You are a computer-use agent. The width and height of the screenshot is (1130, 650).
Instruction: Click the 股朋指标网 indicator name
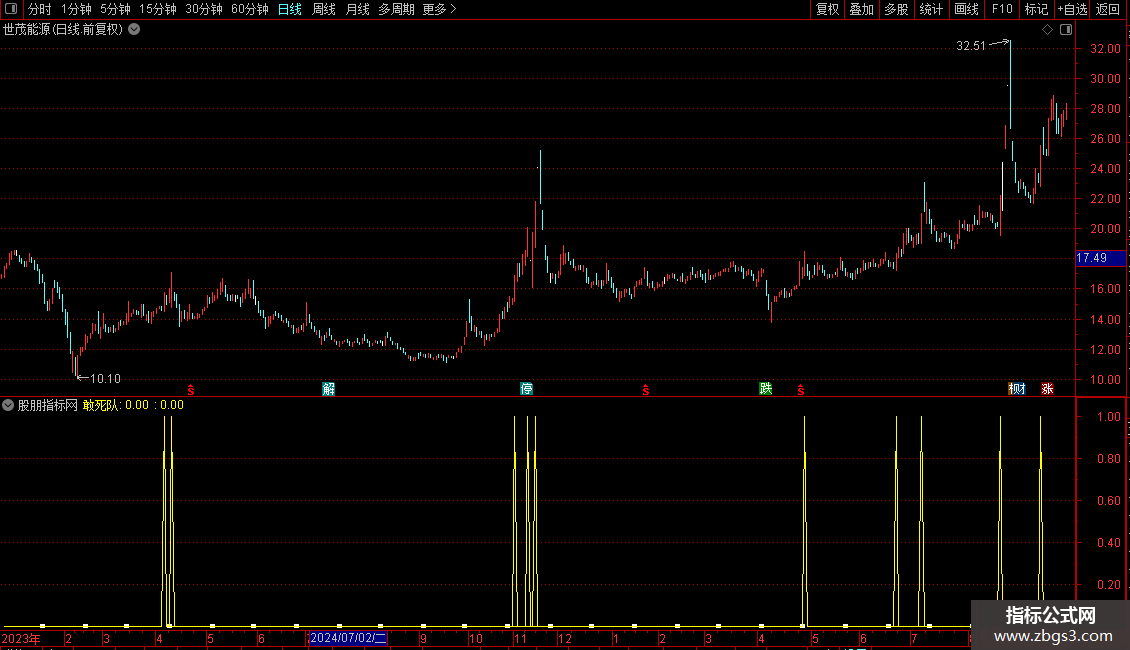(x=48, y=406)
